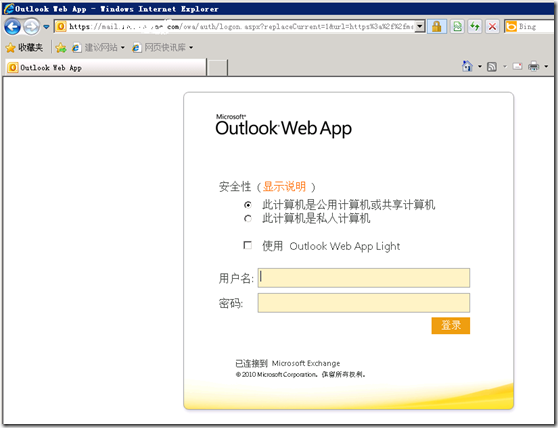Image resolution: width=558 pixels, height=428 pixels.
Task: Open a new blank tab
Action: (x=217, y=68)
